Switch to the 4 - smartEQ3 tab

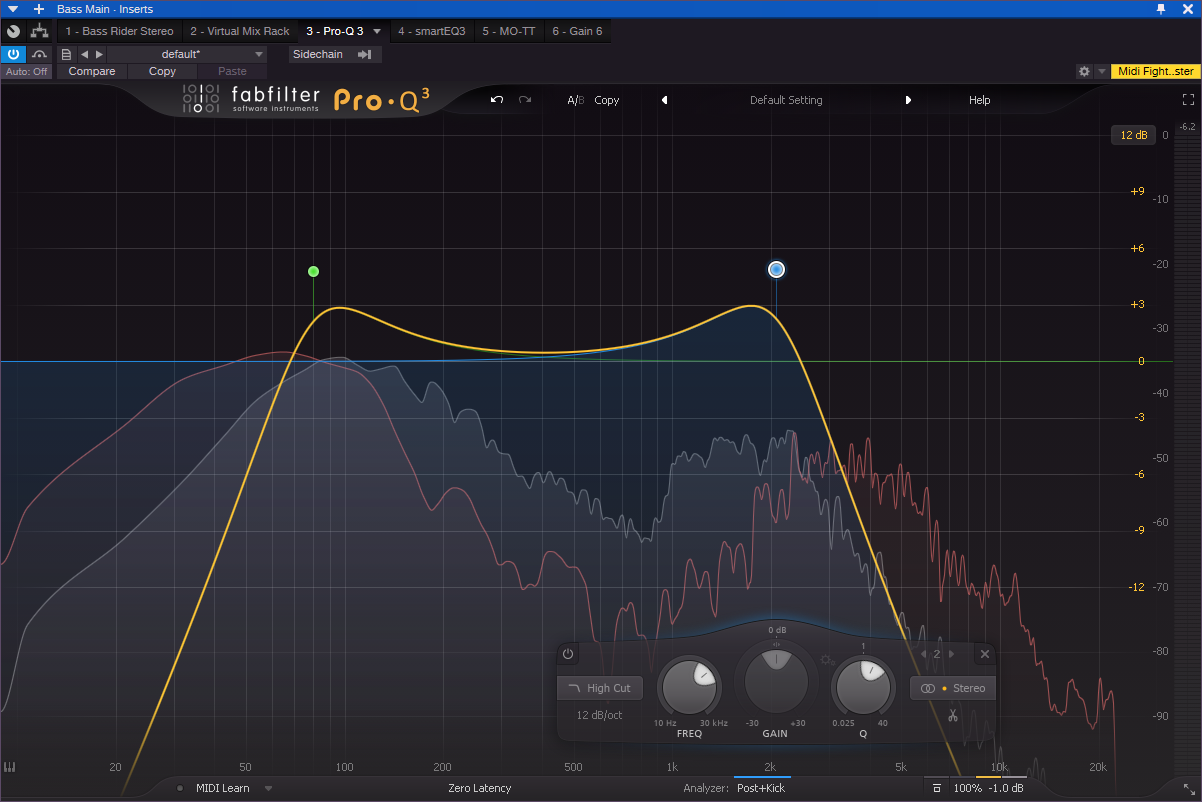(431, 31)
